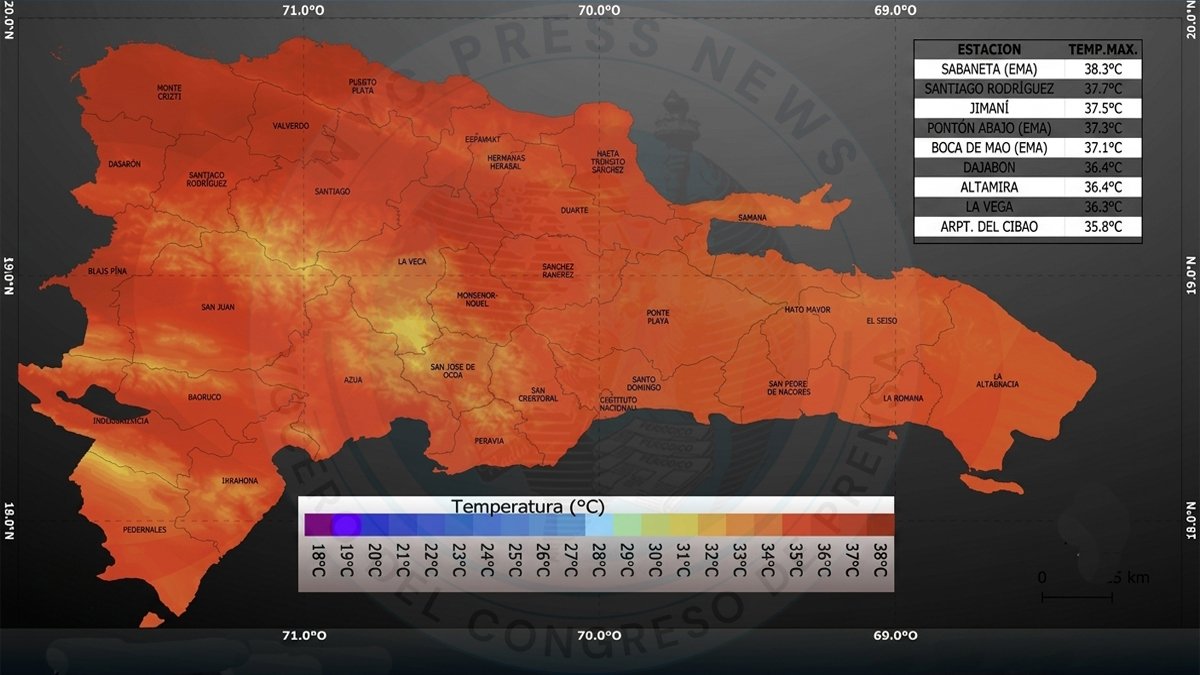The width and height of the screenshot is (1200, 675).
Task: Click the San Juan province label
Action: [x=217, y=307]
